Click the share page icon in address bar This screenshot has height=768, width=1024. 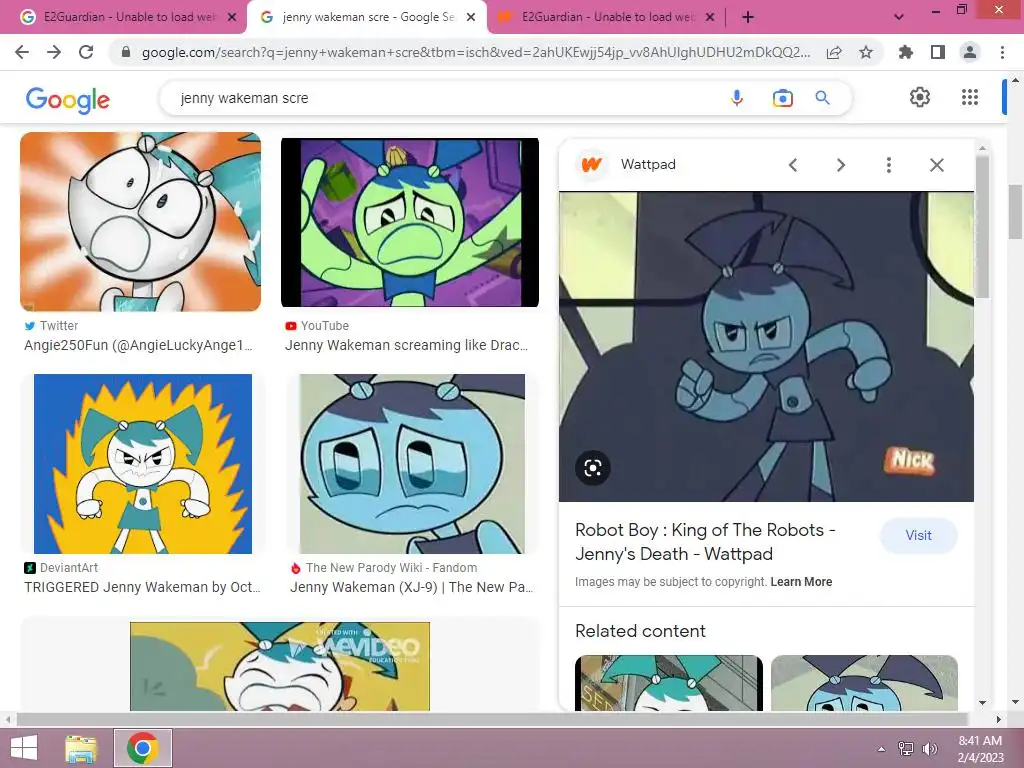834,52
